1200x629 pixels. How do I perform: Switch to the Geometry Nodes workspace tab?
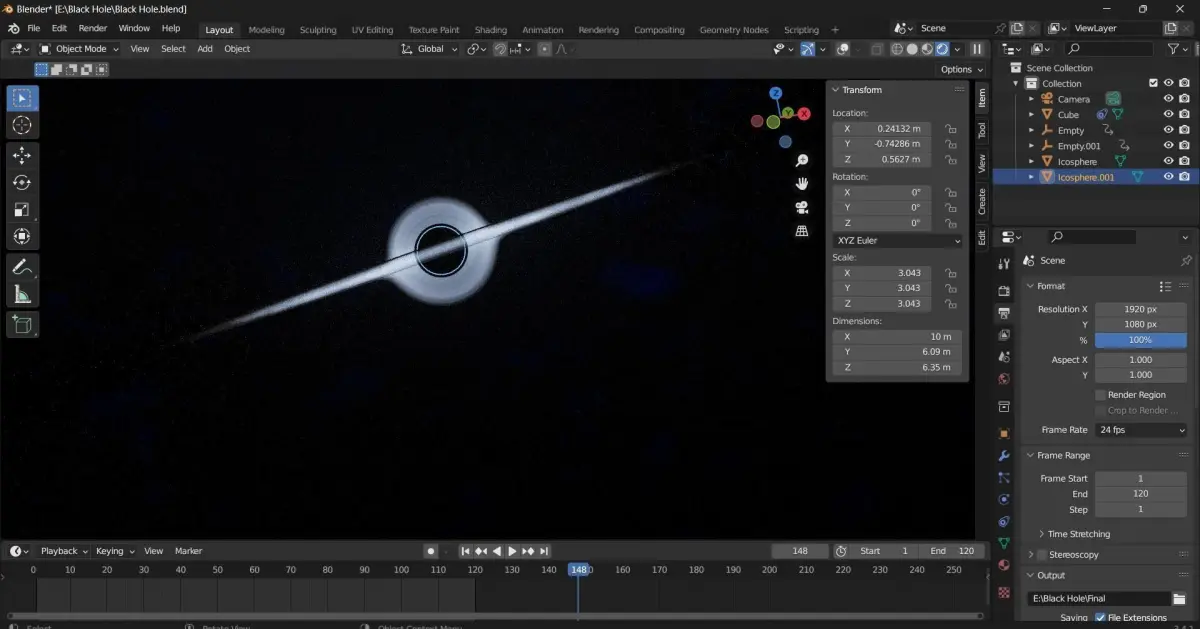(733, 30)
